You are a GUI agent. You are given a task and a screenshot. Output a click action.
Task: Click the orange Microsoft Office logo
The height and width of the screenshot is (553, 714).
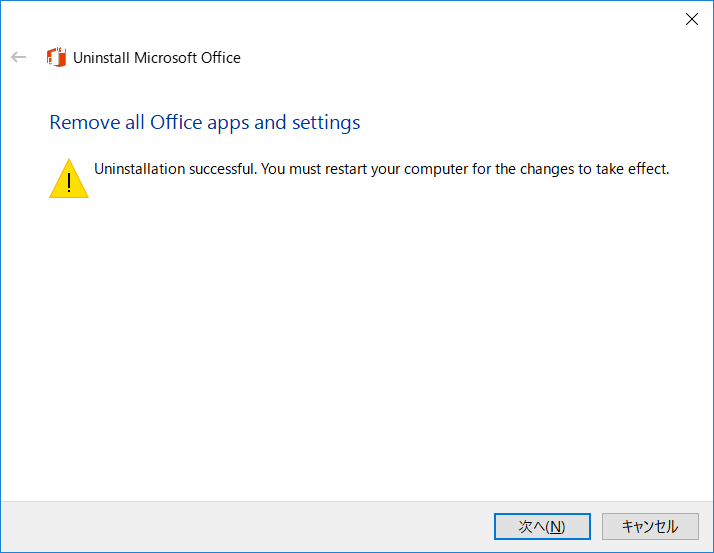pyautogui.click(x=56, y=57)
